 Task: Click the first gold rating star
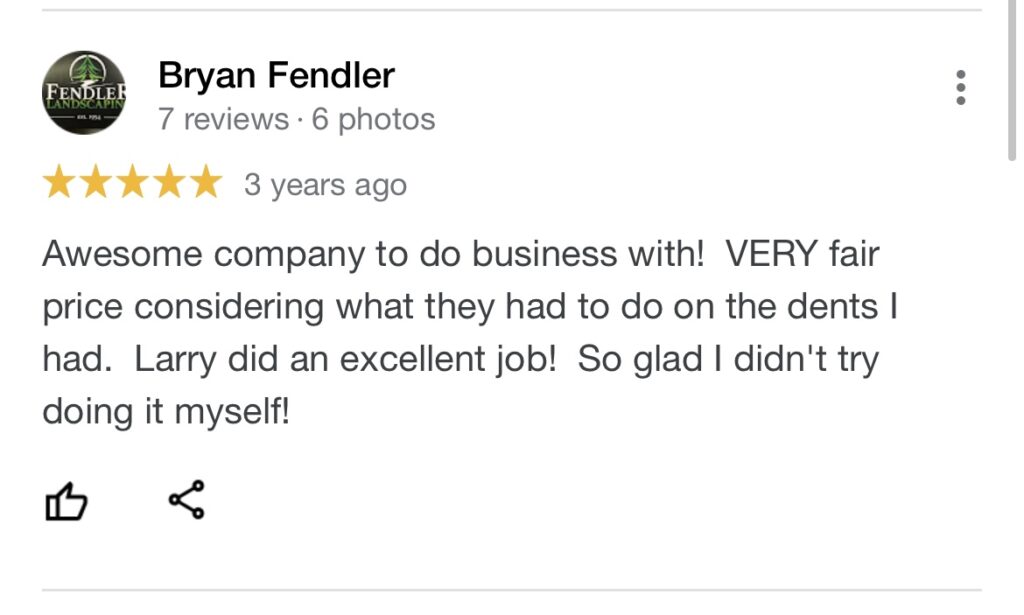coord(59,181)
